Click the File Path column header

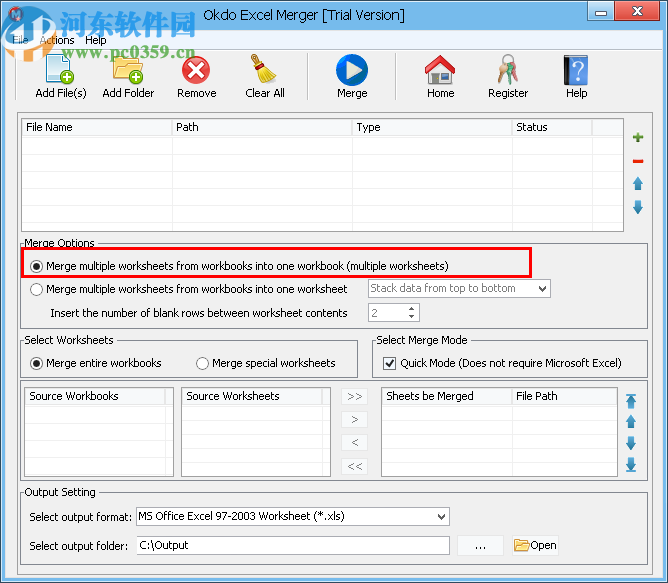click(x=564, y=396)
